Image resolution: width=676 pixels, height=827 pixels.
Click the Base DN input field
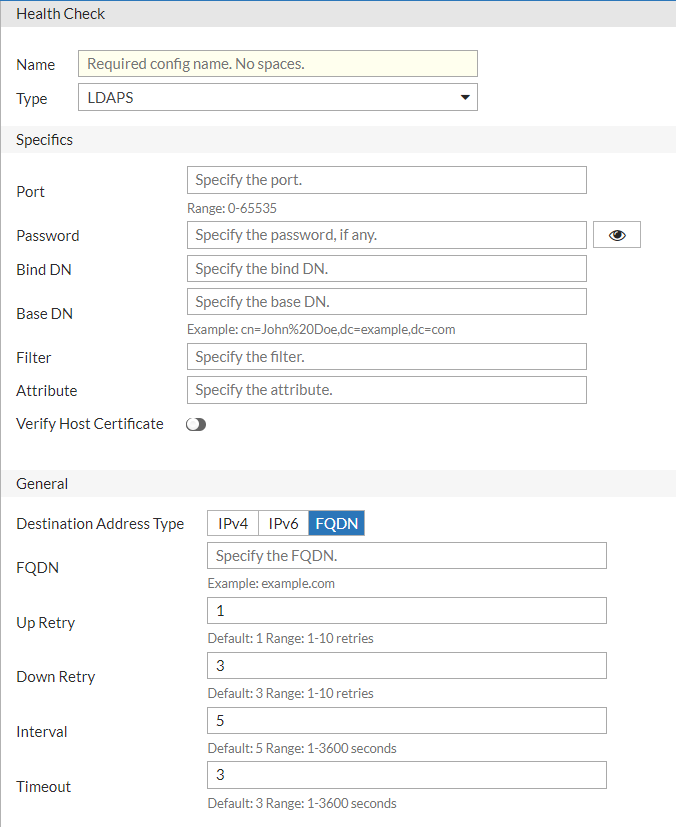[x=387, y=302]
